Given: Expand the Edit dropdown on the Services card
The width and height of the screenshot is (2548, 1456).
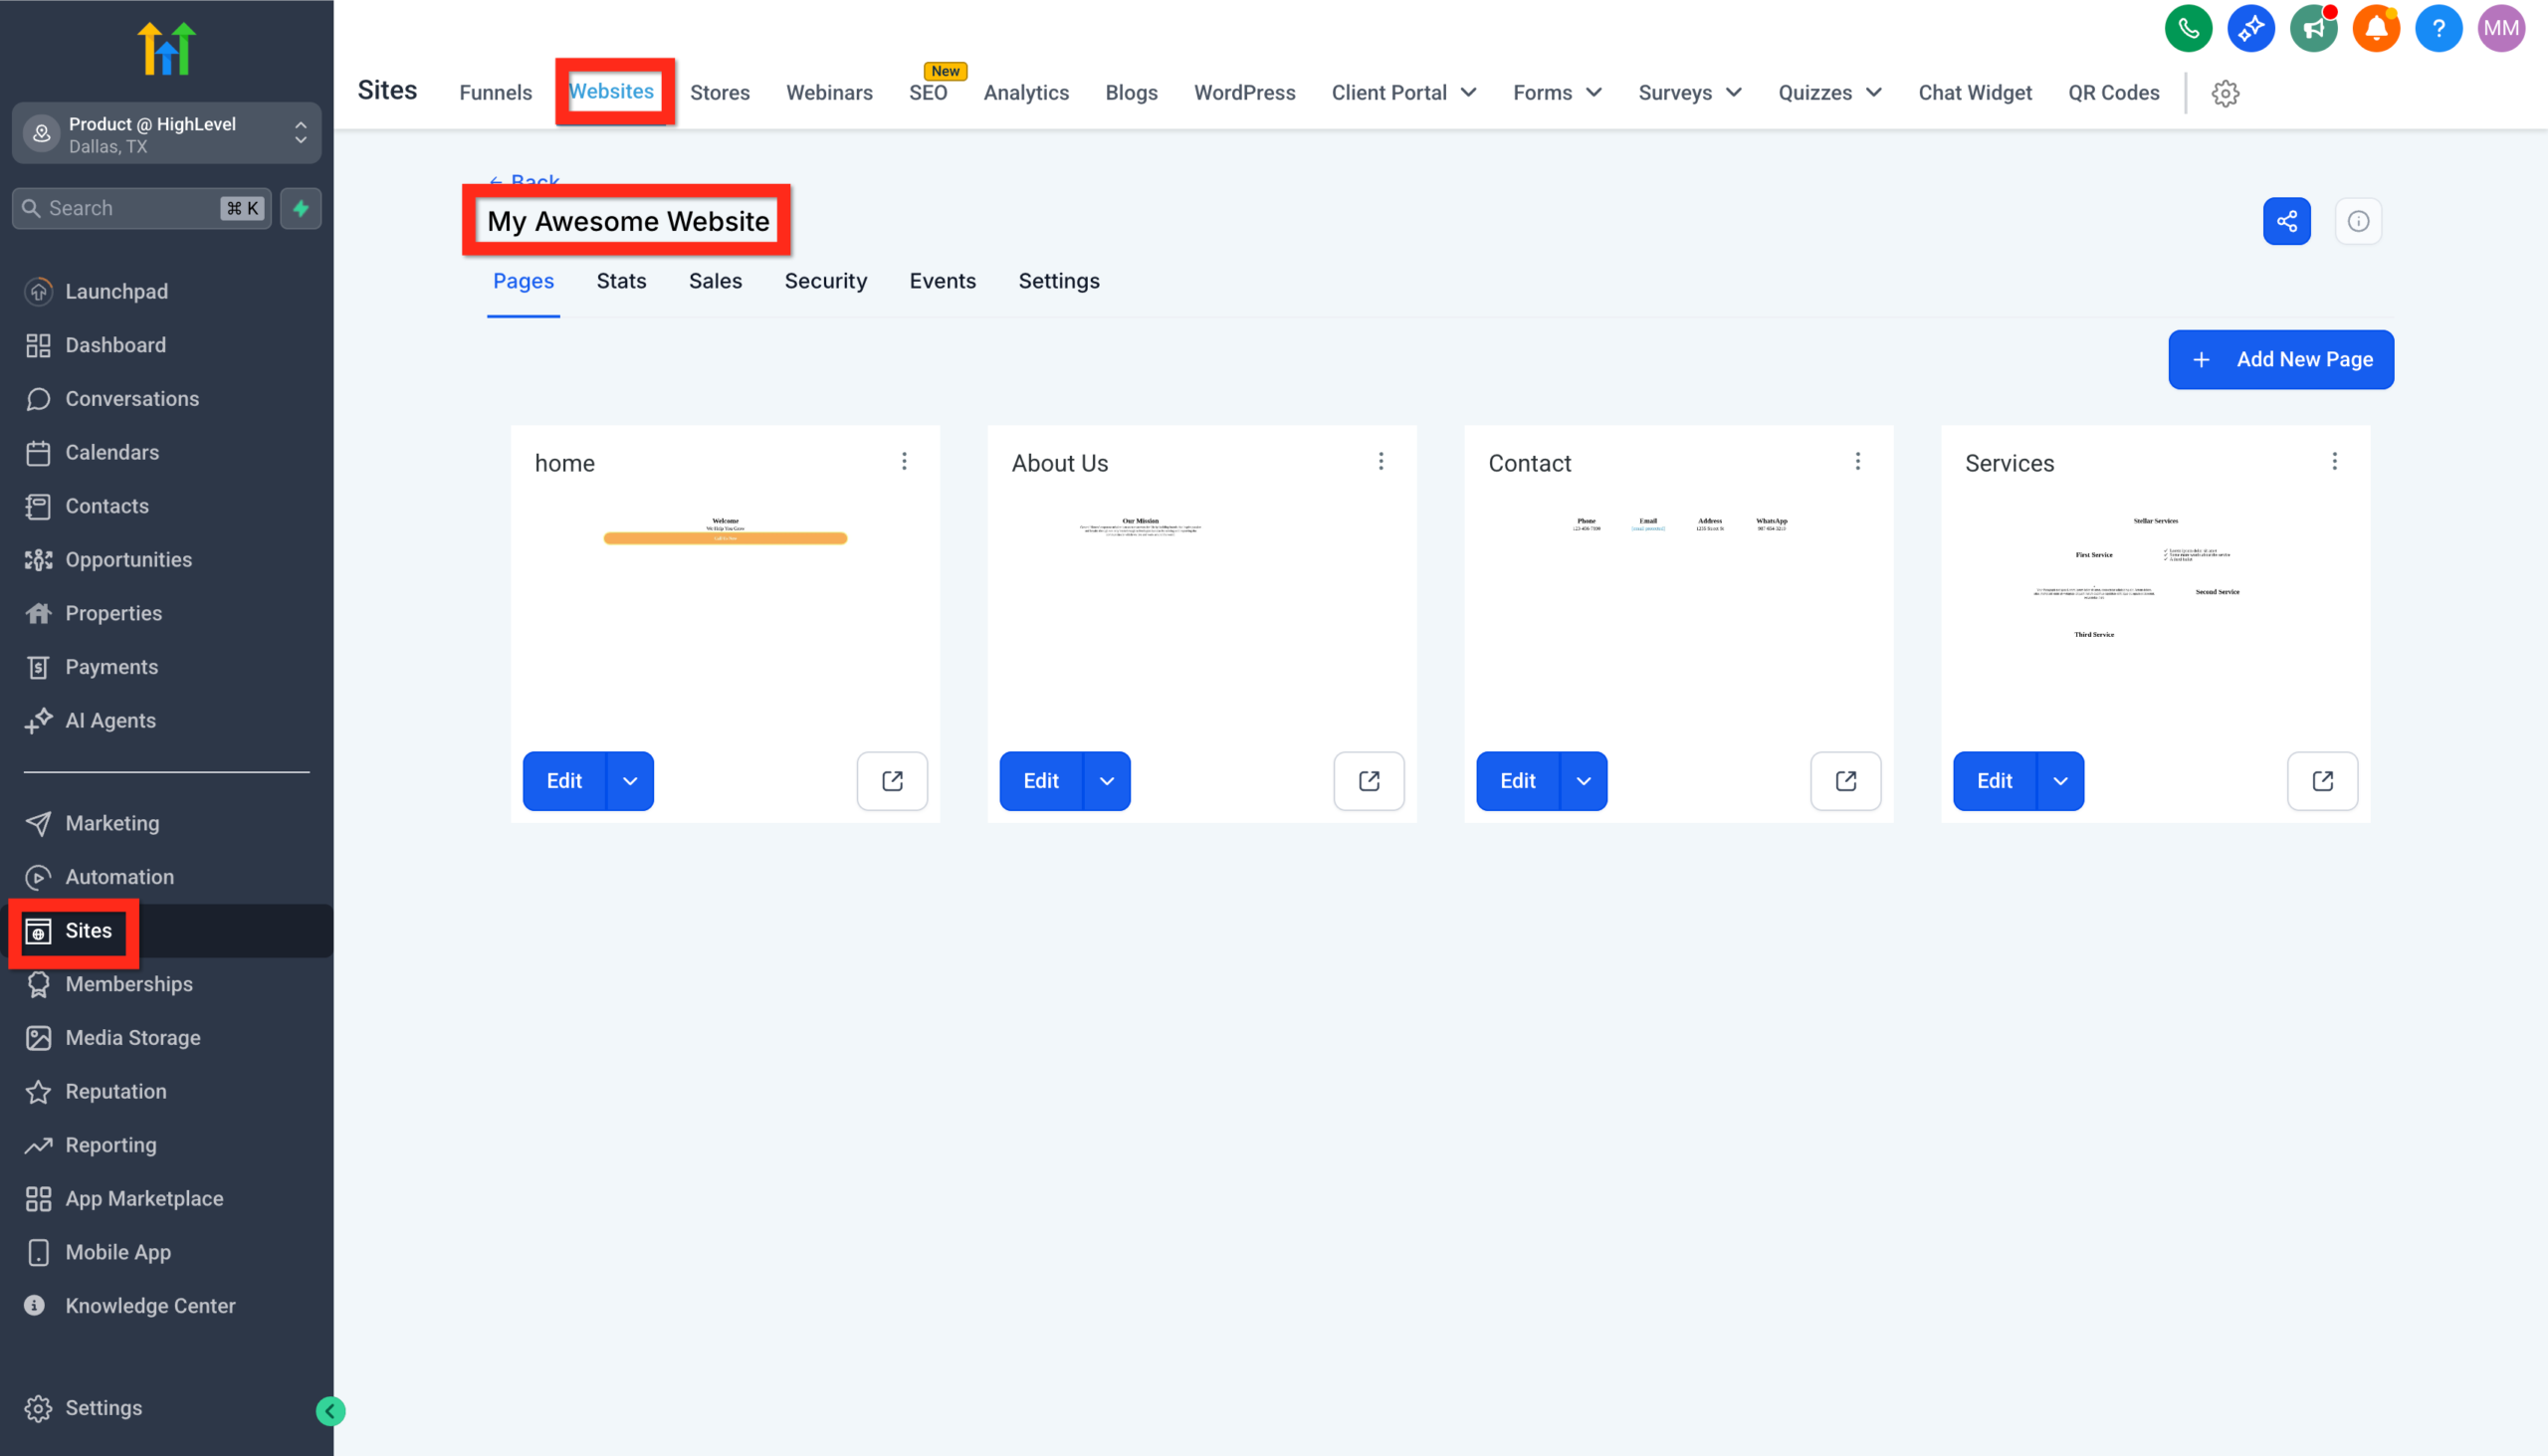Looking at the screenshot, I should tap(2060, 781).
